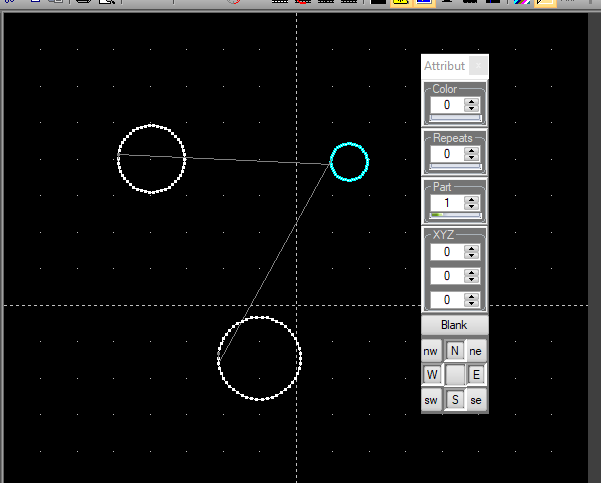The height and width of the screenshot is (483, 601).
Task: Toggle the S direction button
Action: pos(454,400)
